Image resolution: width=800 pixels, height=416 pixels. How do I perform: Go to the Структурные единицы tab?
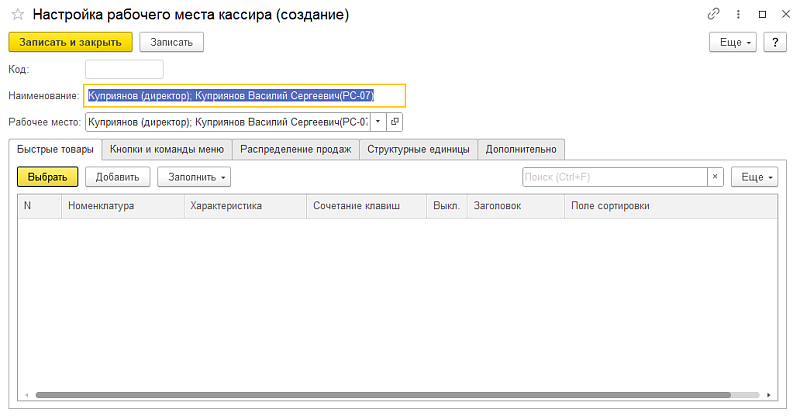click(417, 149)
